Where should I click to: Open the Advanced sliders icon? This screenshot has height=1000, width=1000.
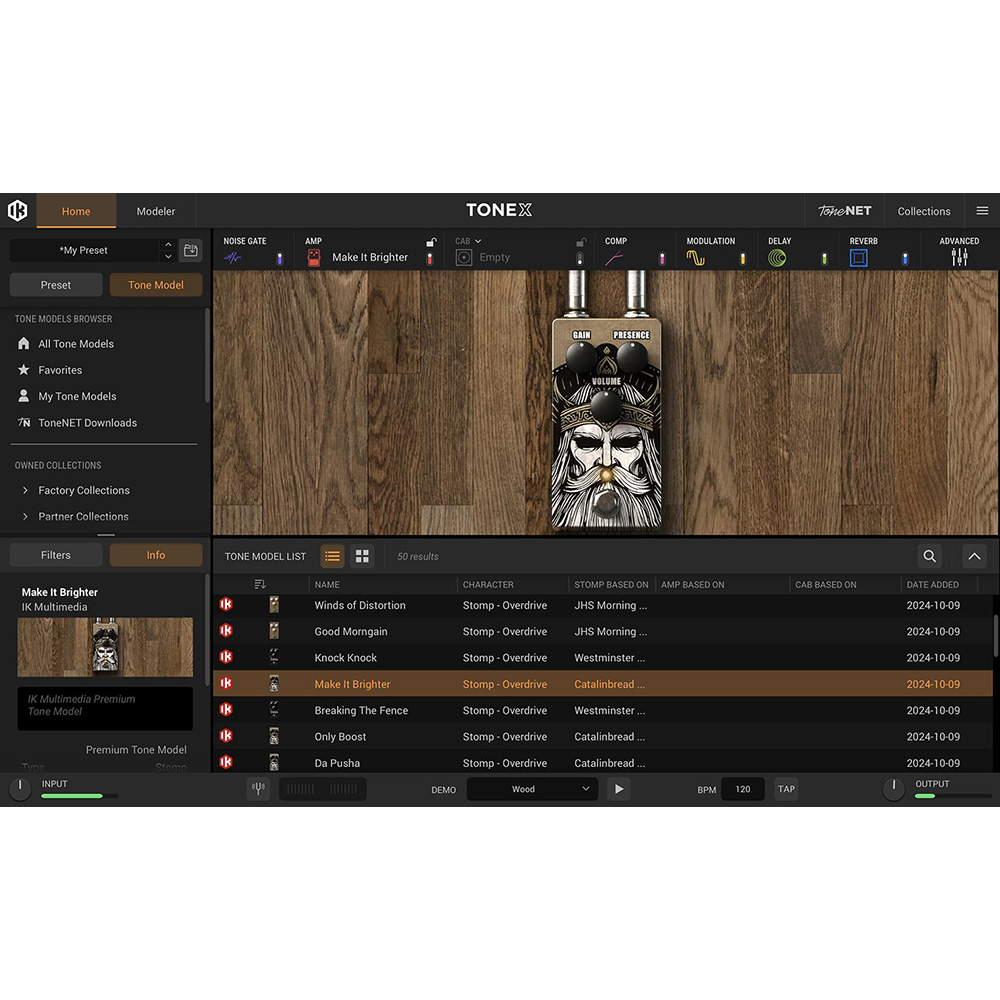pyautogui.click(x=959, y=257)
